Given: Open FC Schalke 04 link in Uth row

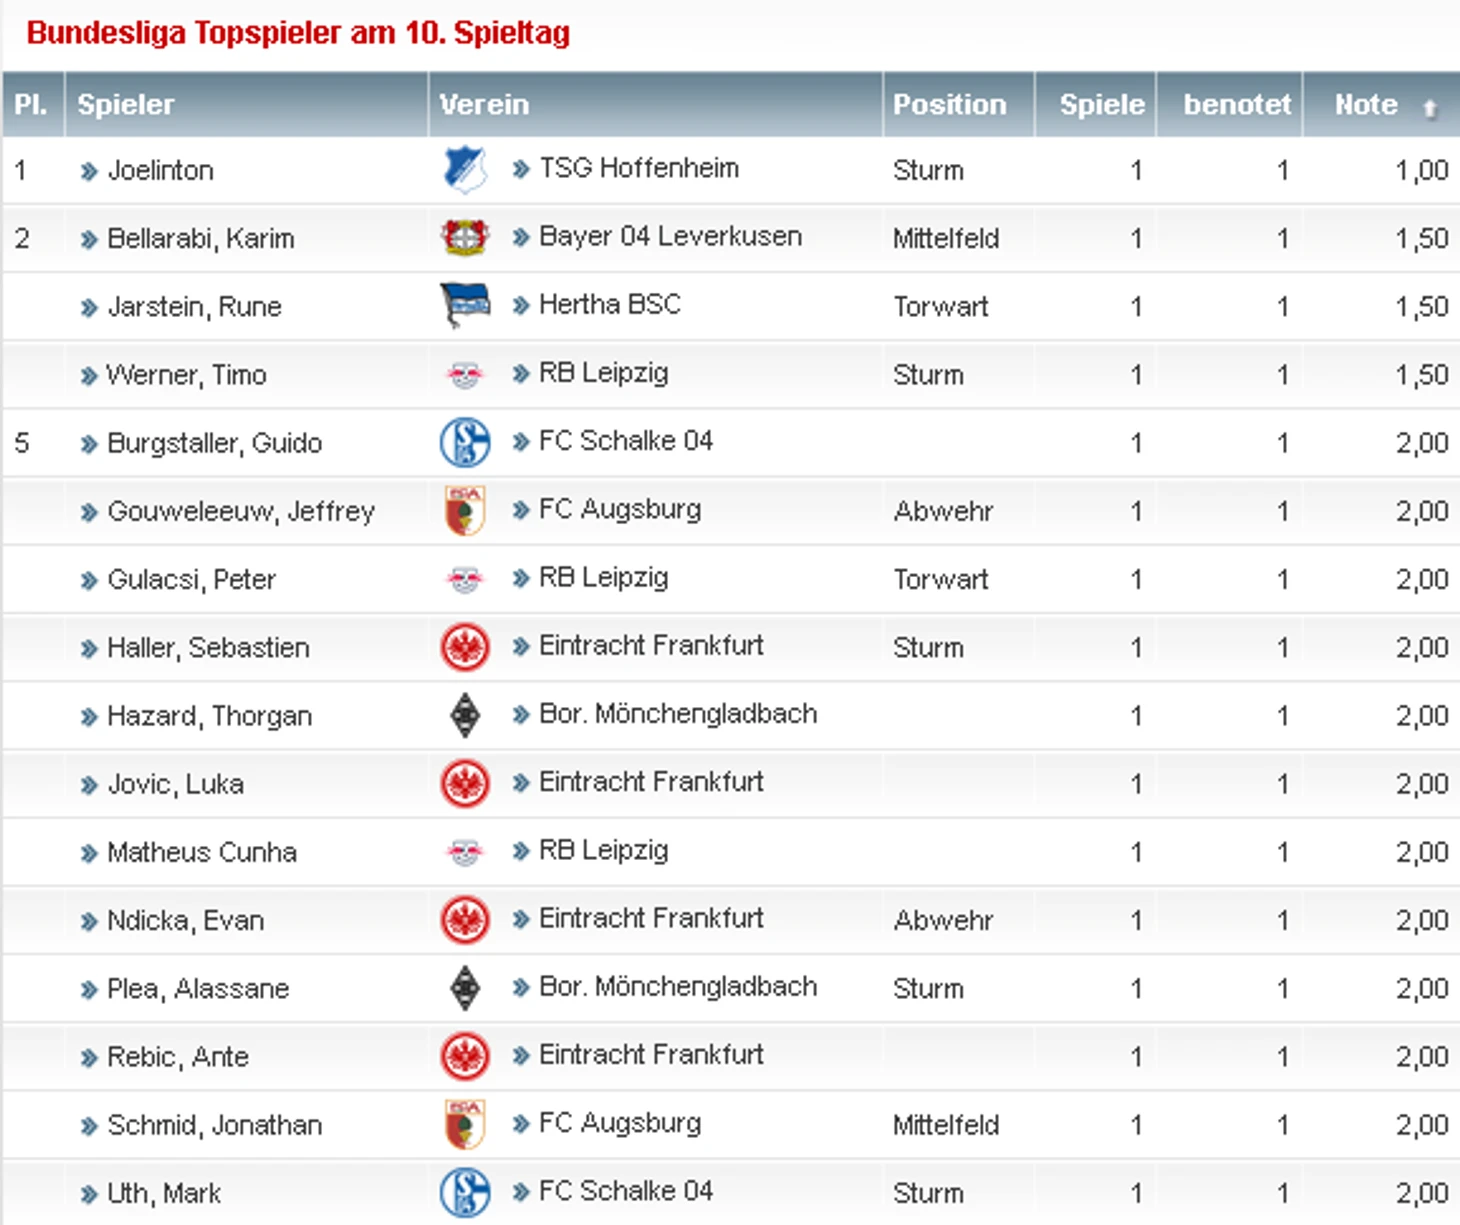Looking at the screenshot, I should 625,1191.
